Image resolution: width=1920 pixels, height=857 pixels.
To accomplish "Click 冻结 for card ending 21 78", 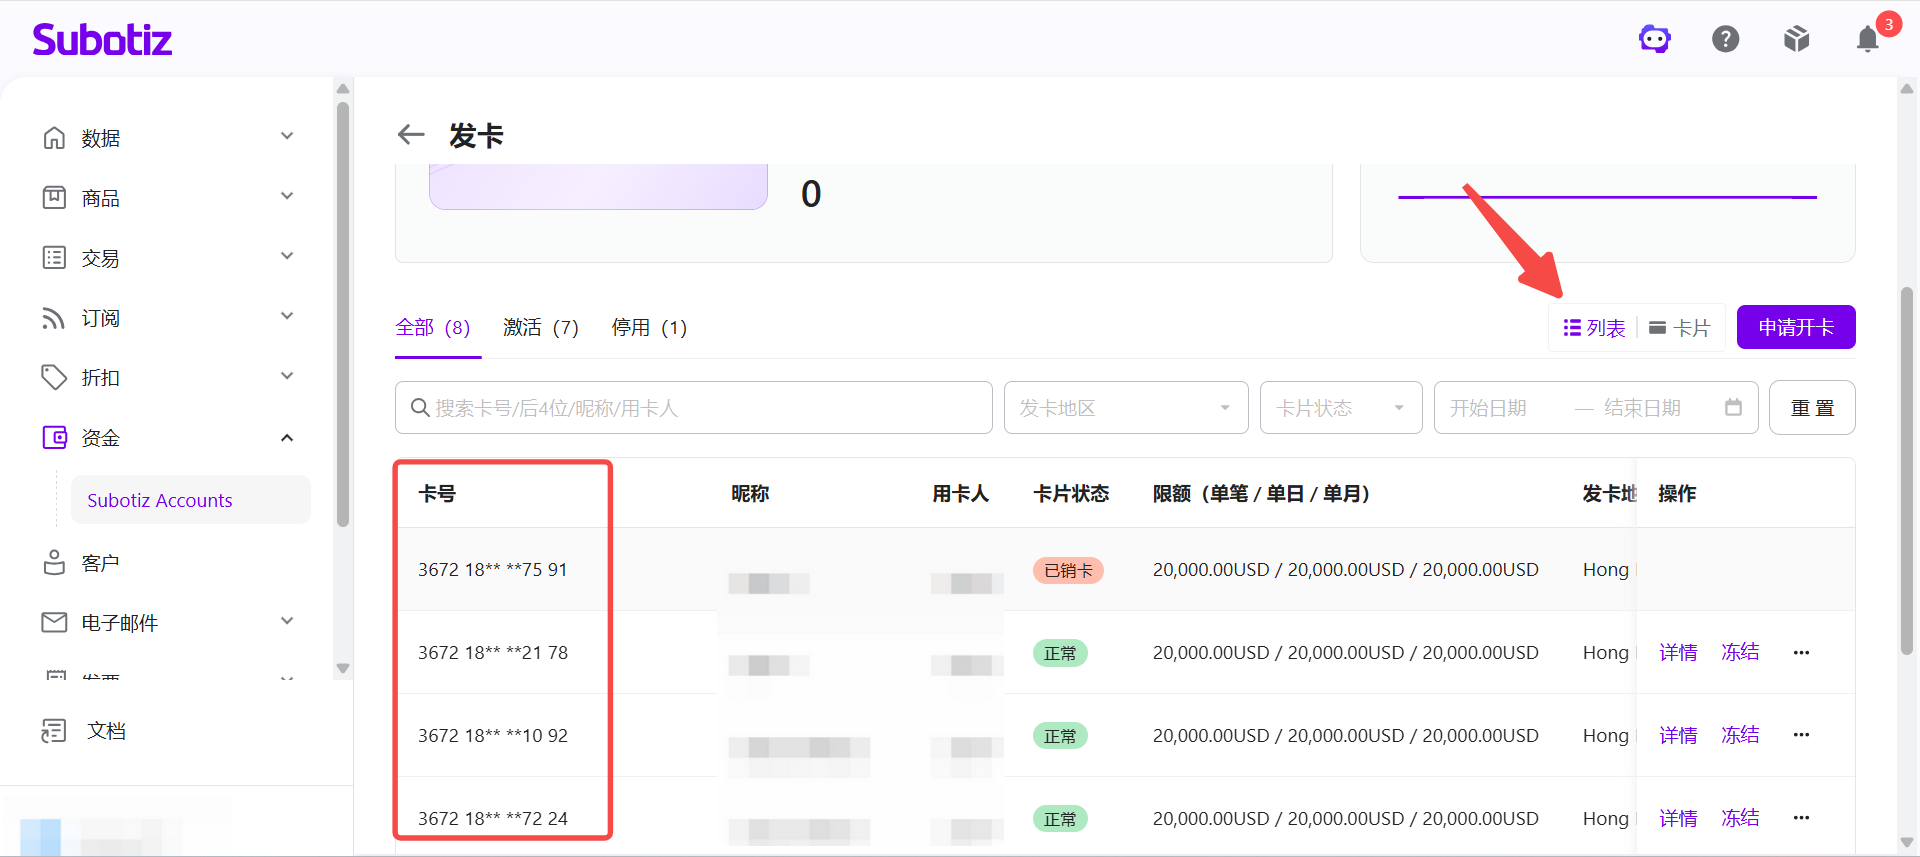I will pyautogui.click(x=1740, y=653).
